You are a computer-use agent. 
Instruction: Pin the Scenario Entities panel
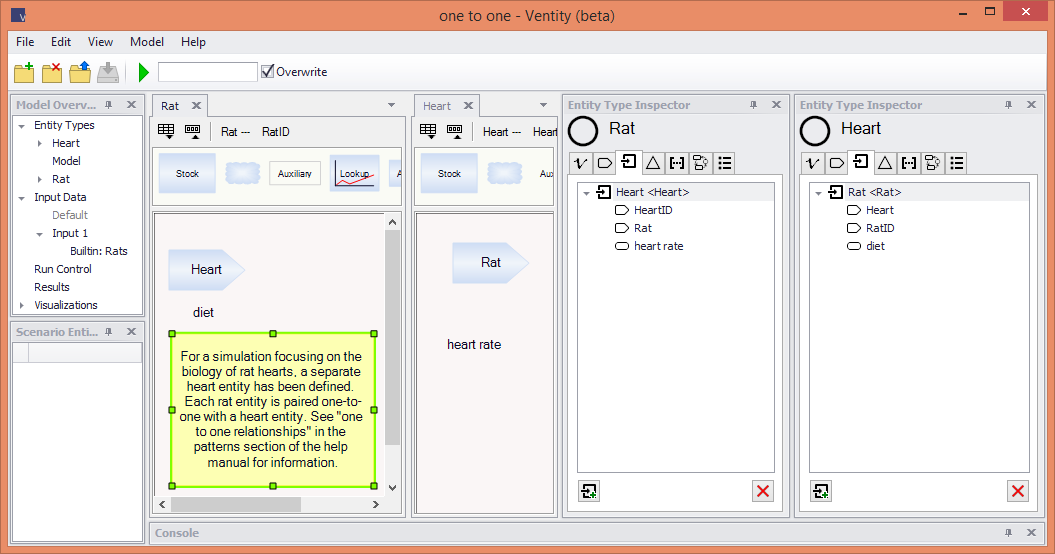(x=108, y=332)
